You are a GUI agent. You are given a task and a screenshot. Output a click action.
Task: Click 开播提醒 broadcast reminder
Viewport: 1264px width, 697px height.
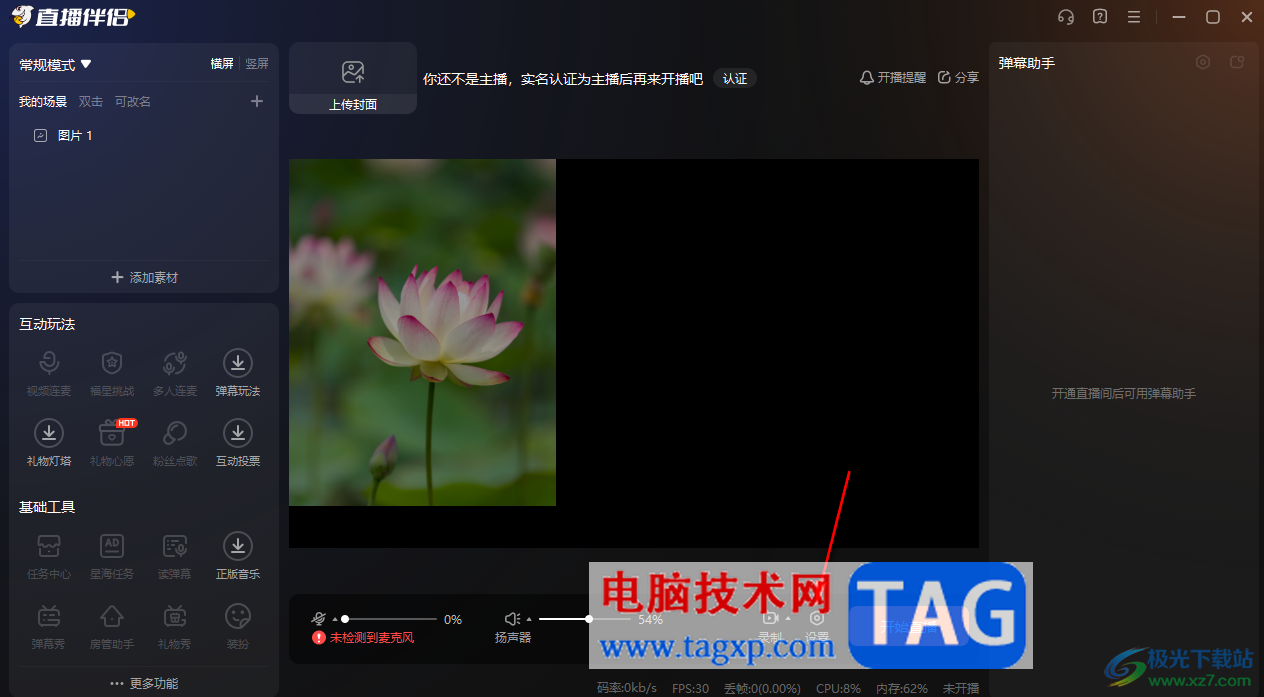point(893,77)
